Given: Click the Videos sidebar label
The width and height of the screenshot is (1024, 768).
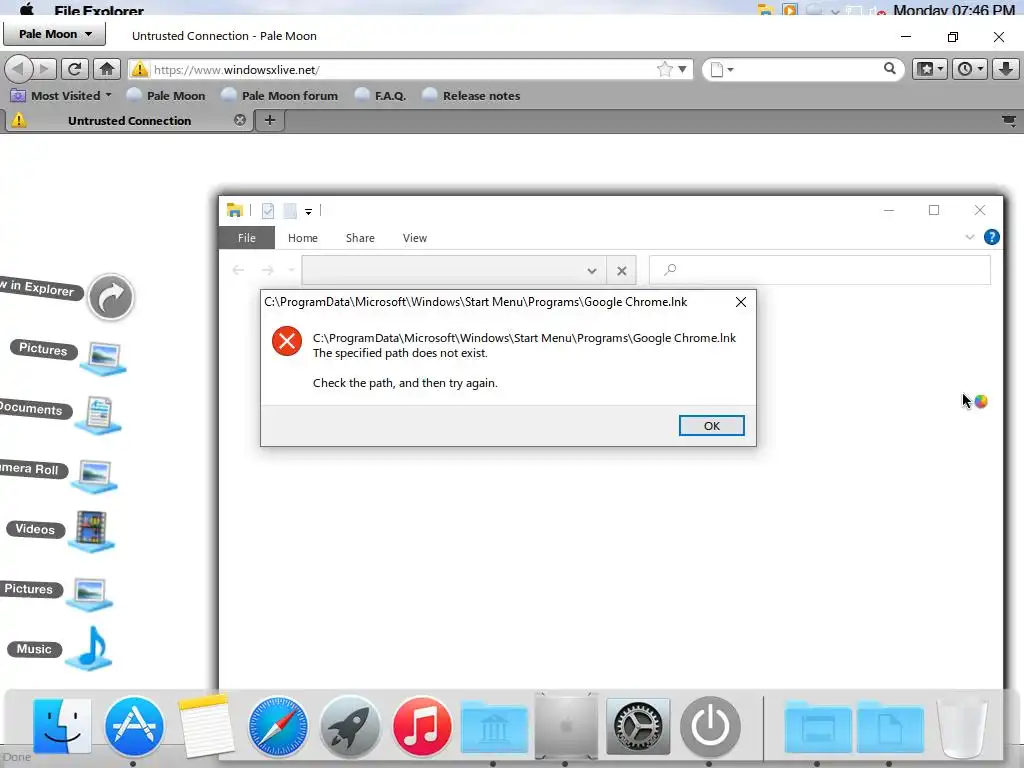Looking at the screenshot, I should [x=35, y=529].
